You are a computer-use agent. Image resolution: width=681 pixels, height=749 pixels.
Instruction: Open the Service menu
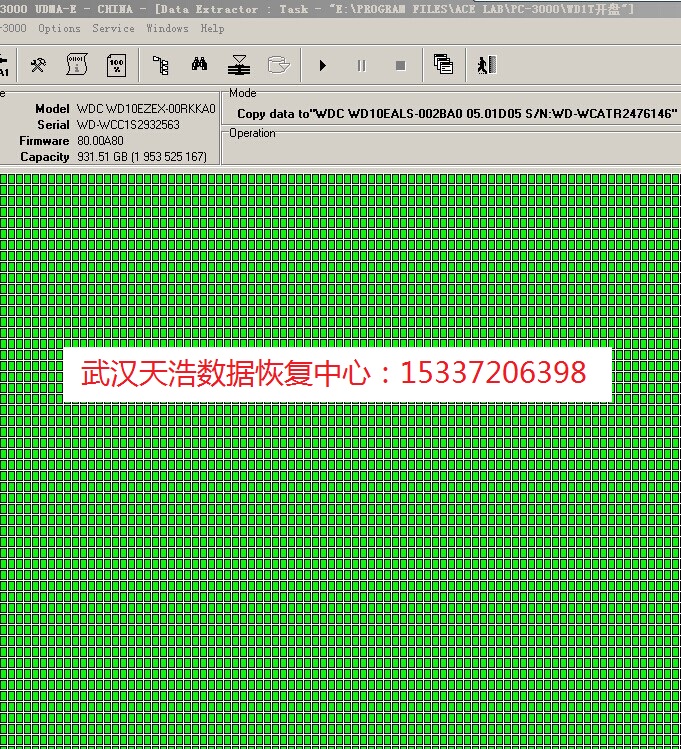pyautogui.click(x=113, y=28)
